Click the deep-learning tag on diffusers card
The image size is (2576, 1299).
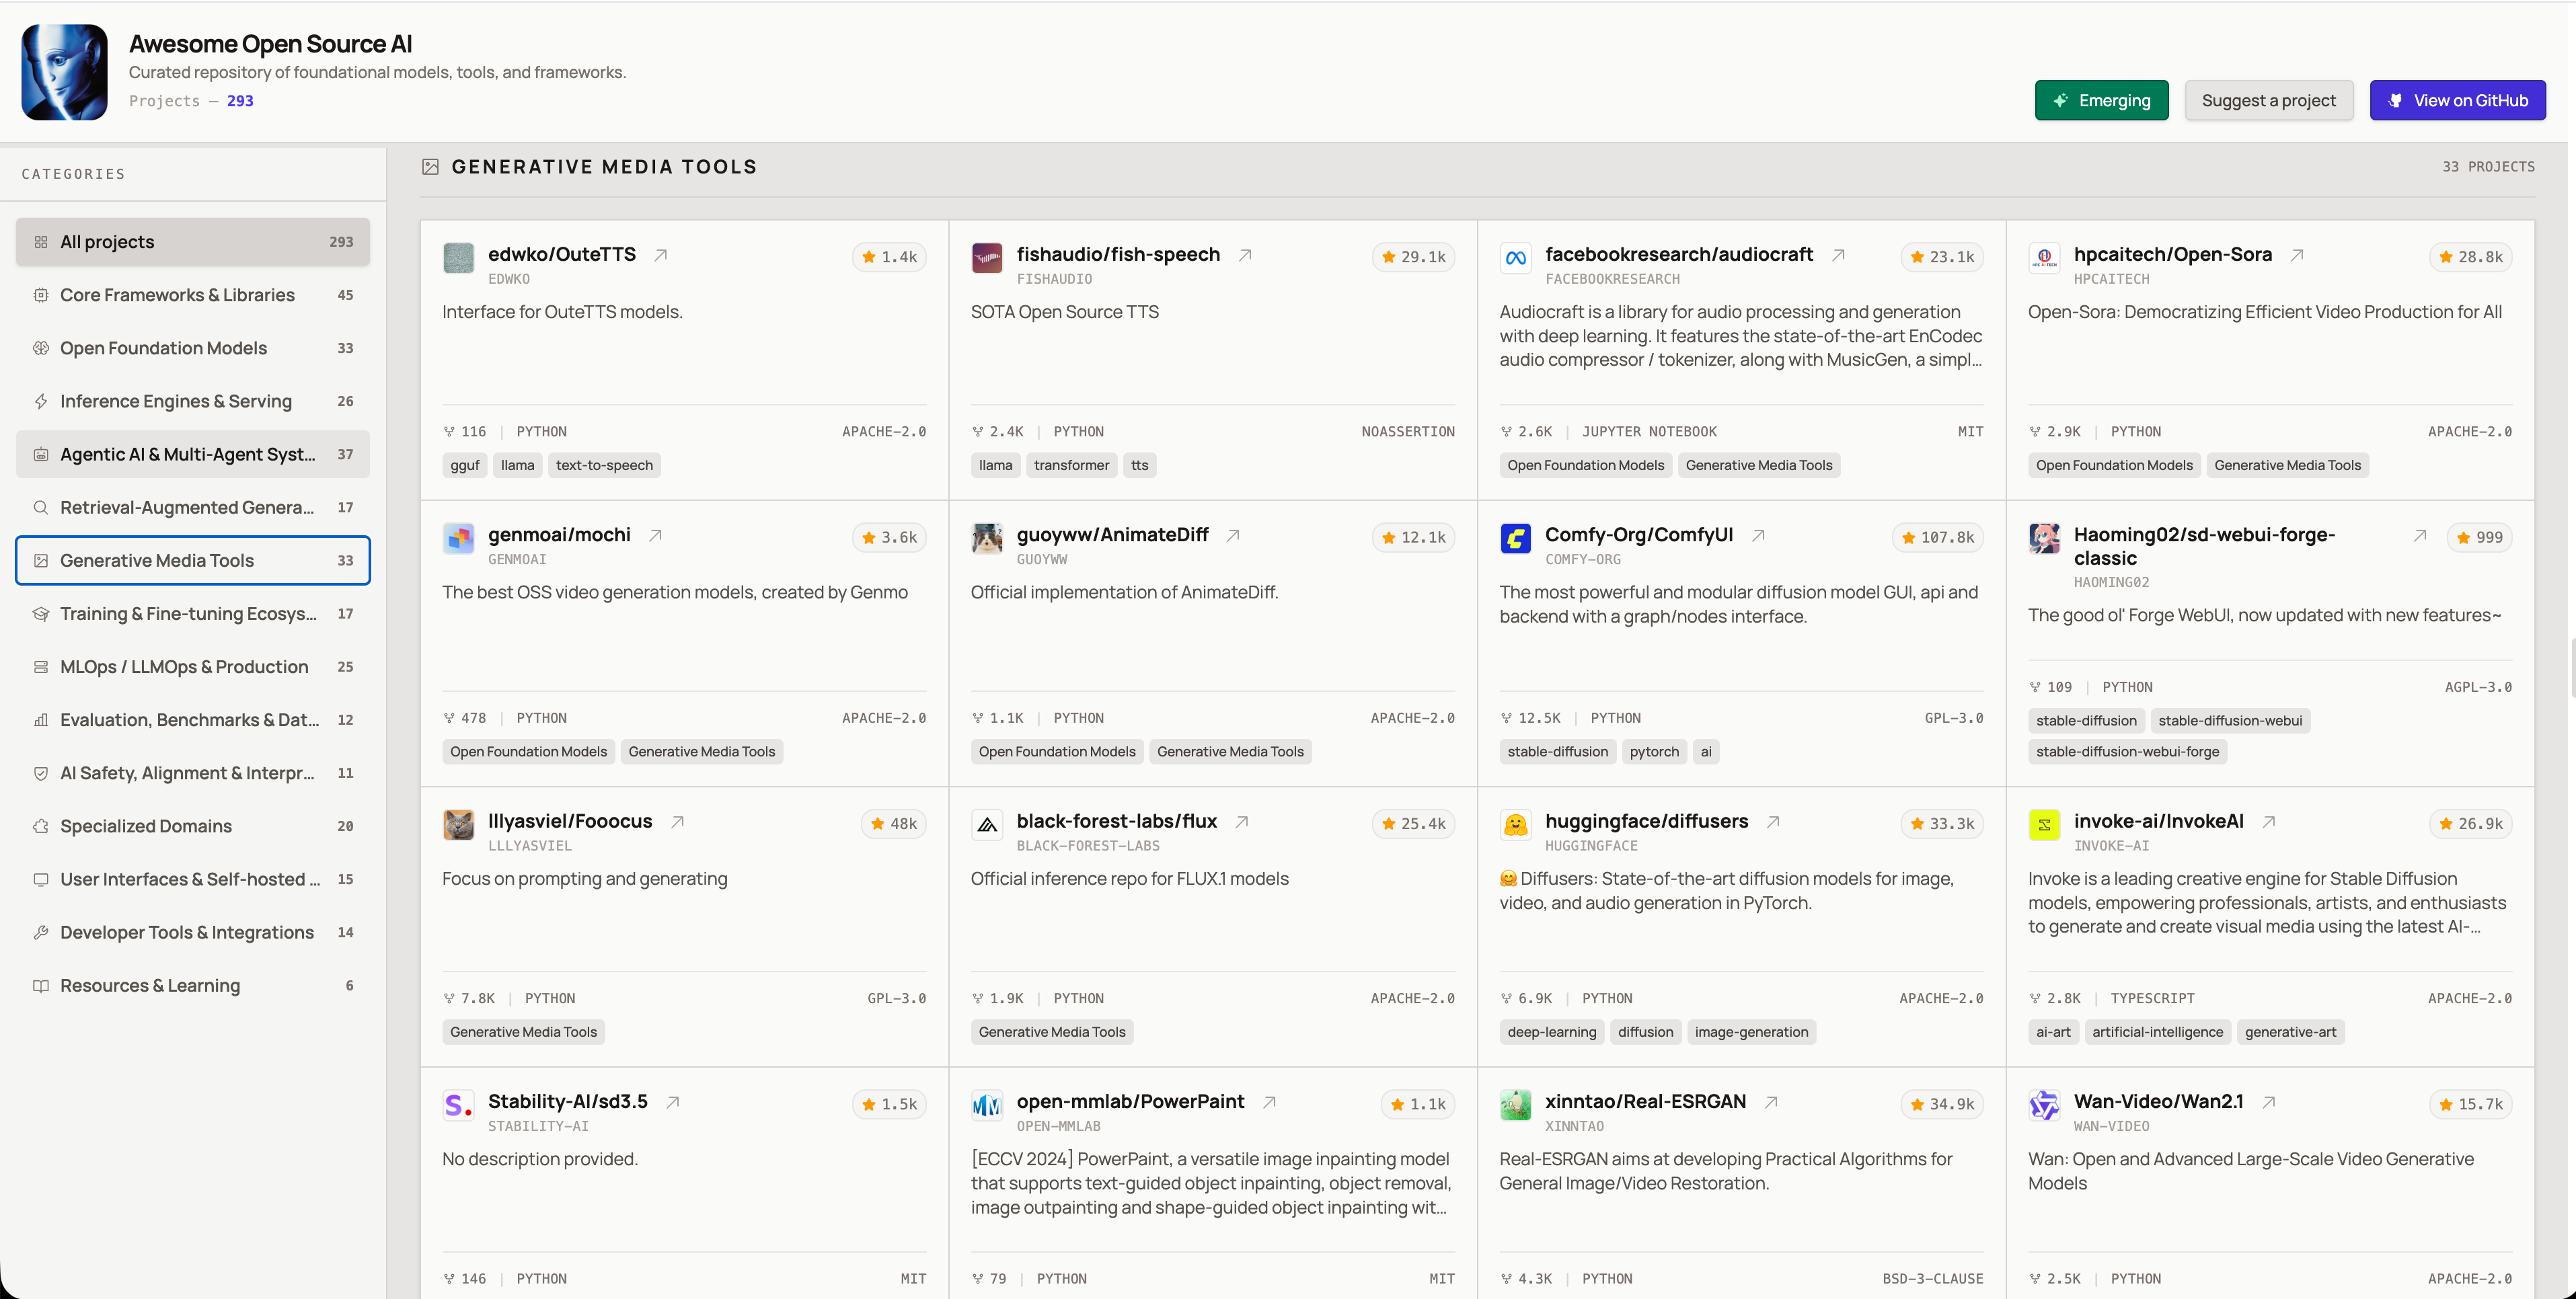[x=1551, y=1031]
